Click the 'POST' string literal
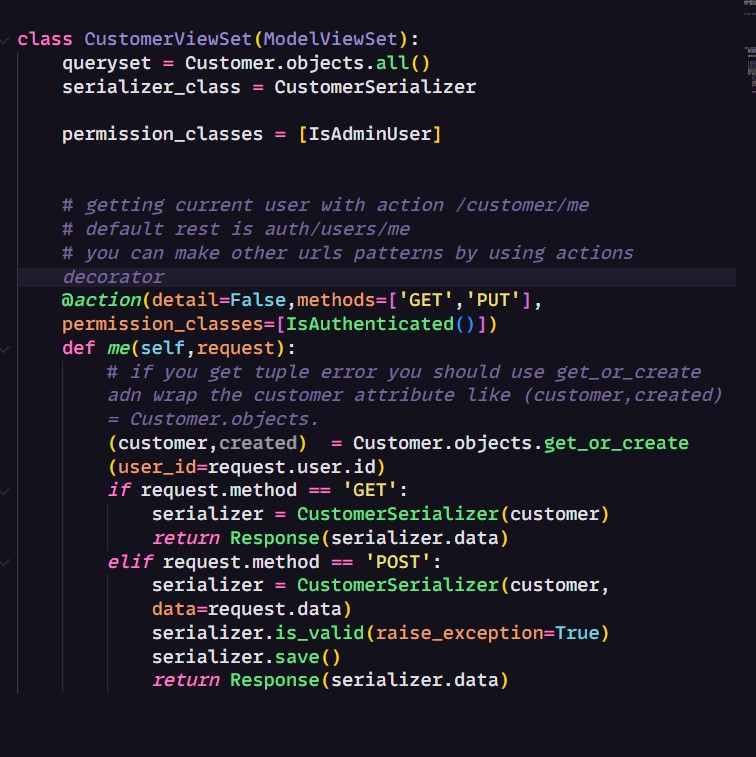 [x=397, y=562]
